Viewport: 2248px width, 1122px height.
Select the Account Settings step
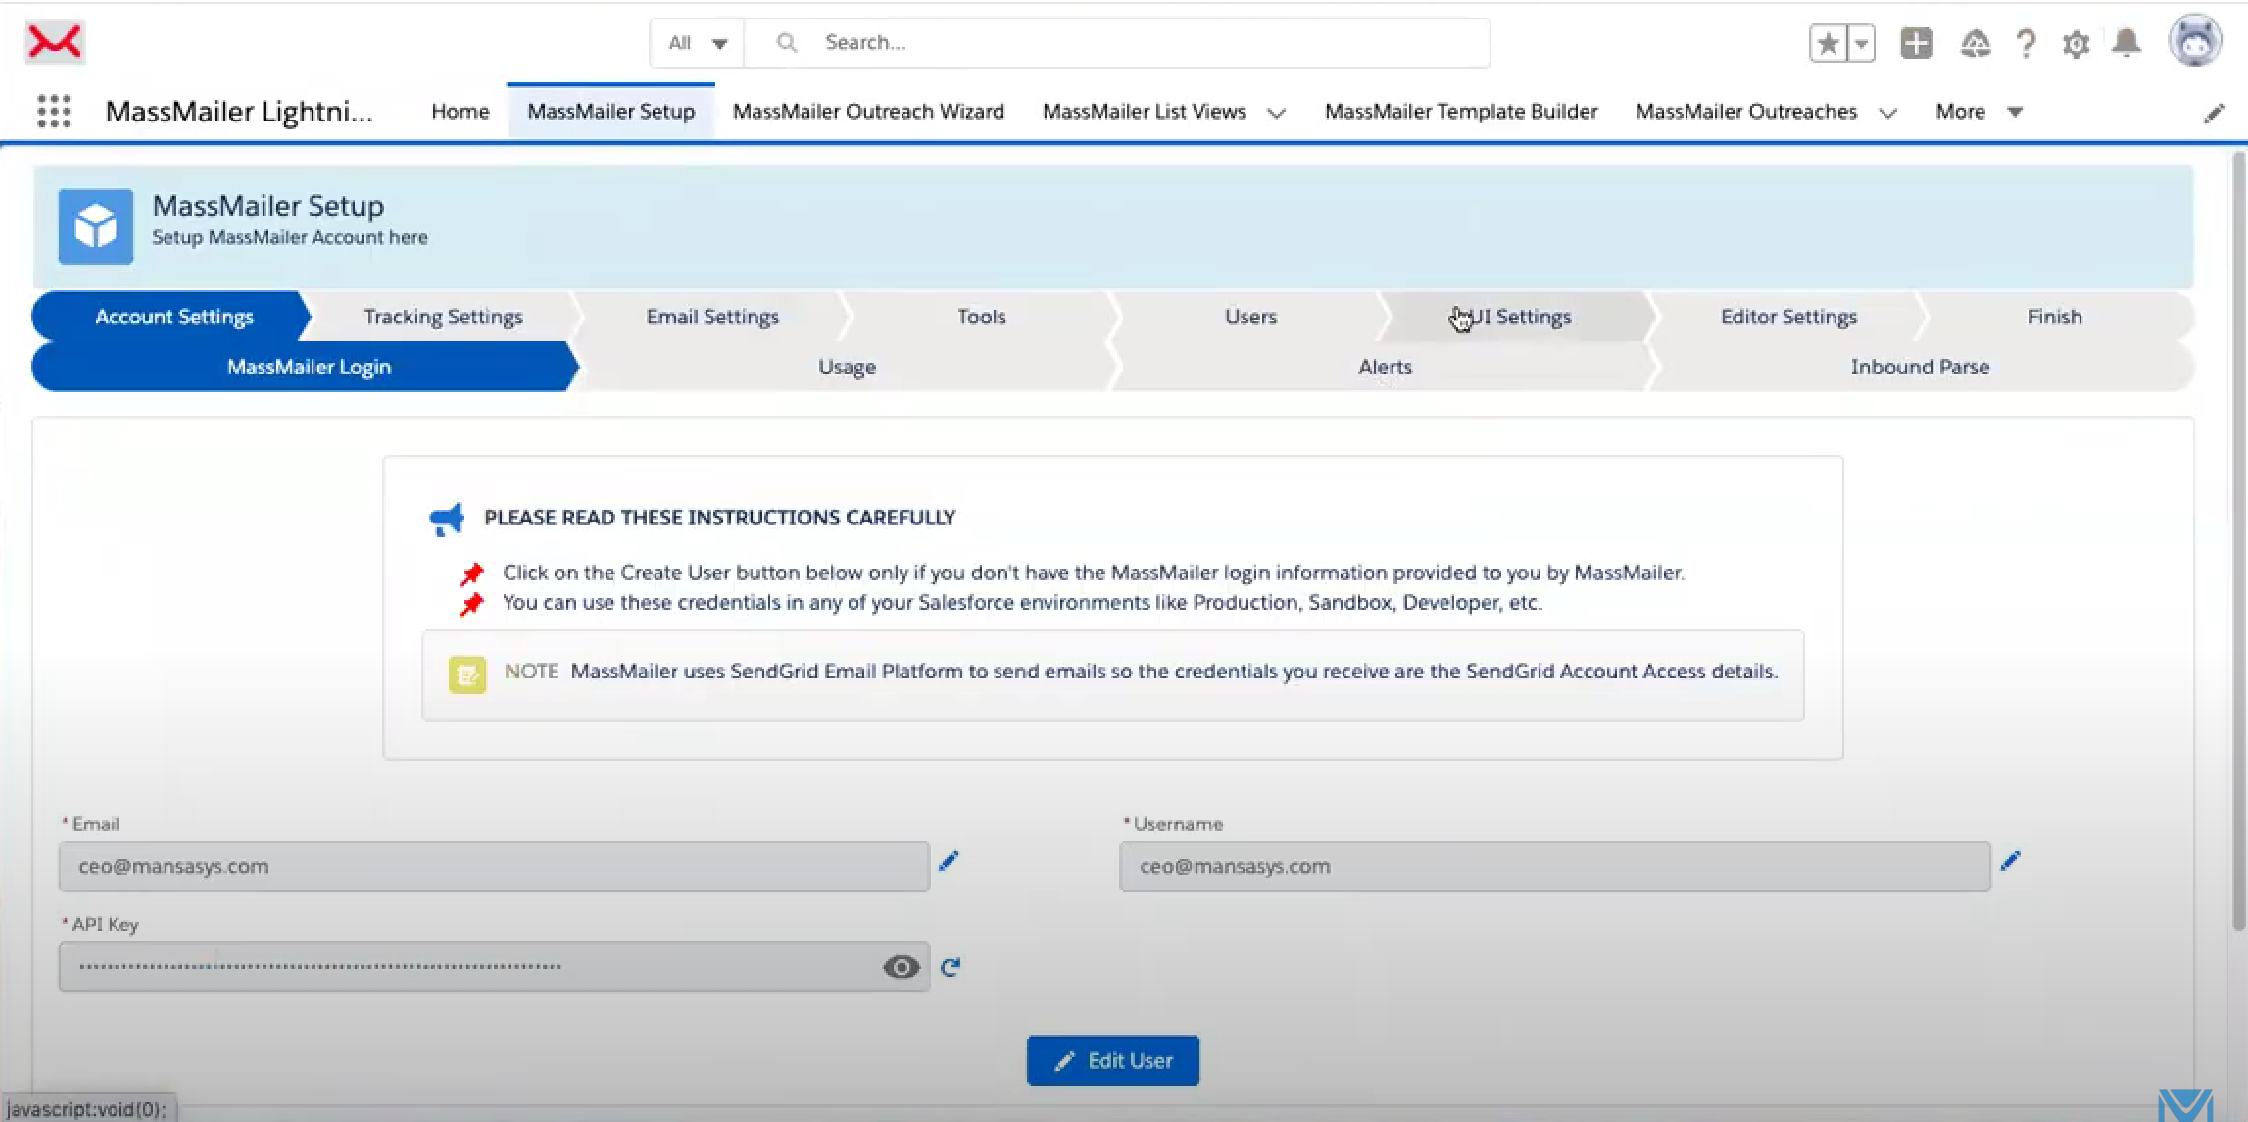[174, 316]
